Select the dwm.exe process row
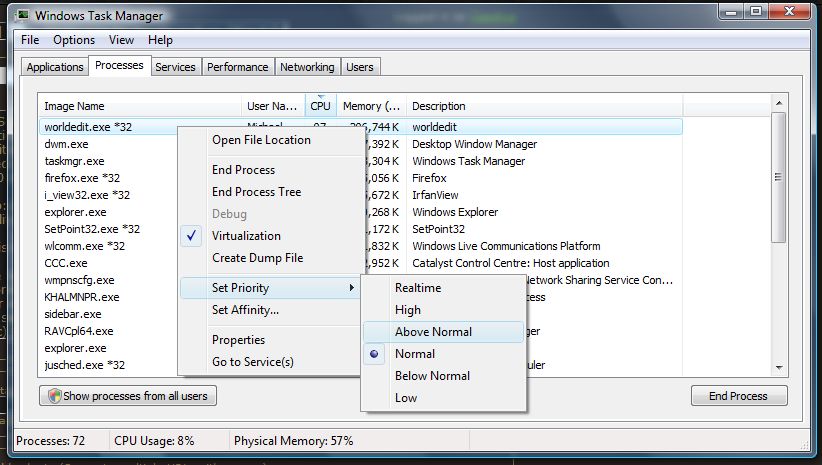 66,144
